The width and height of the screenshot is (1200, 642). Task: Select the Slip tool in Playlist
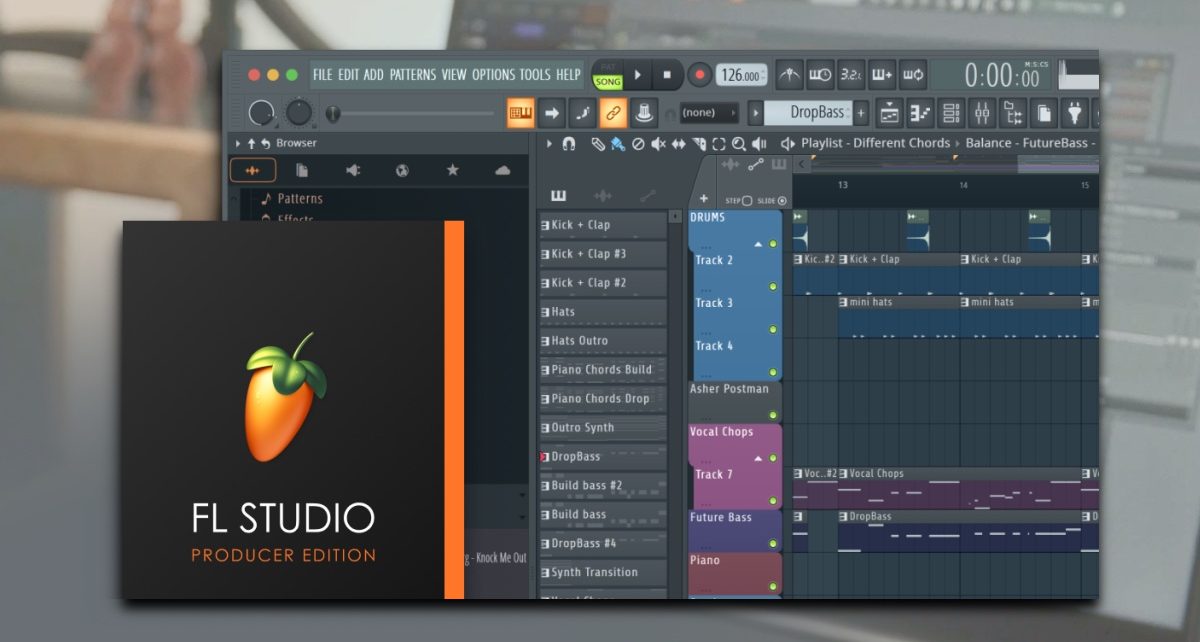tap(678, 144)
